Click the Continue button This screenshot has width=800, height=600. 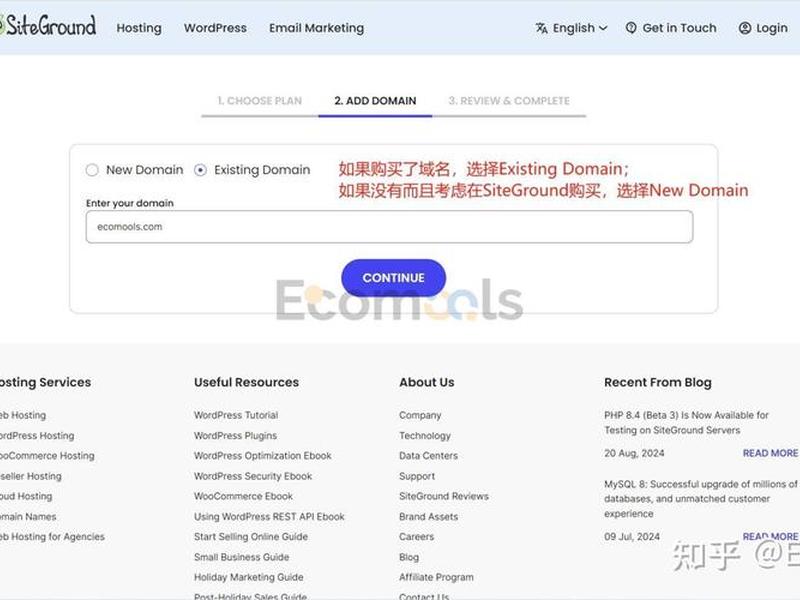click(x=393, y=278)
